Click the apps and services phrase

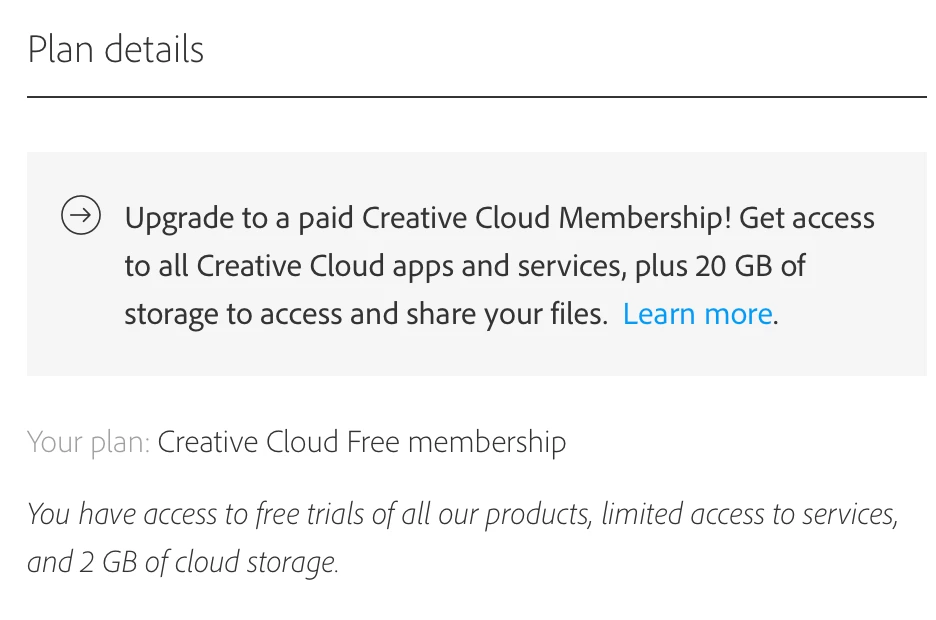[509, 266]
